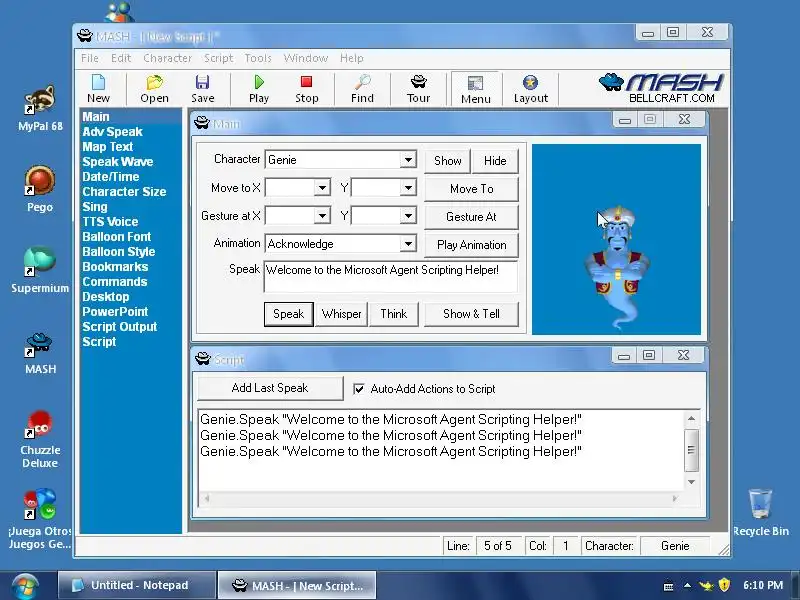This screenshot has width=800, height=600.
Task: Click the keyboard tray icon
Action: tap(668, 586)
